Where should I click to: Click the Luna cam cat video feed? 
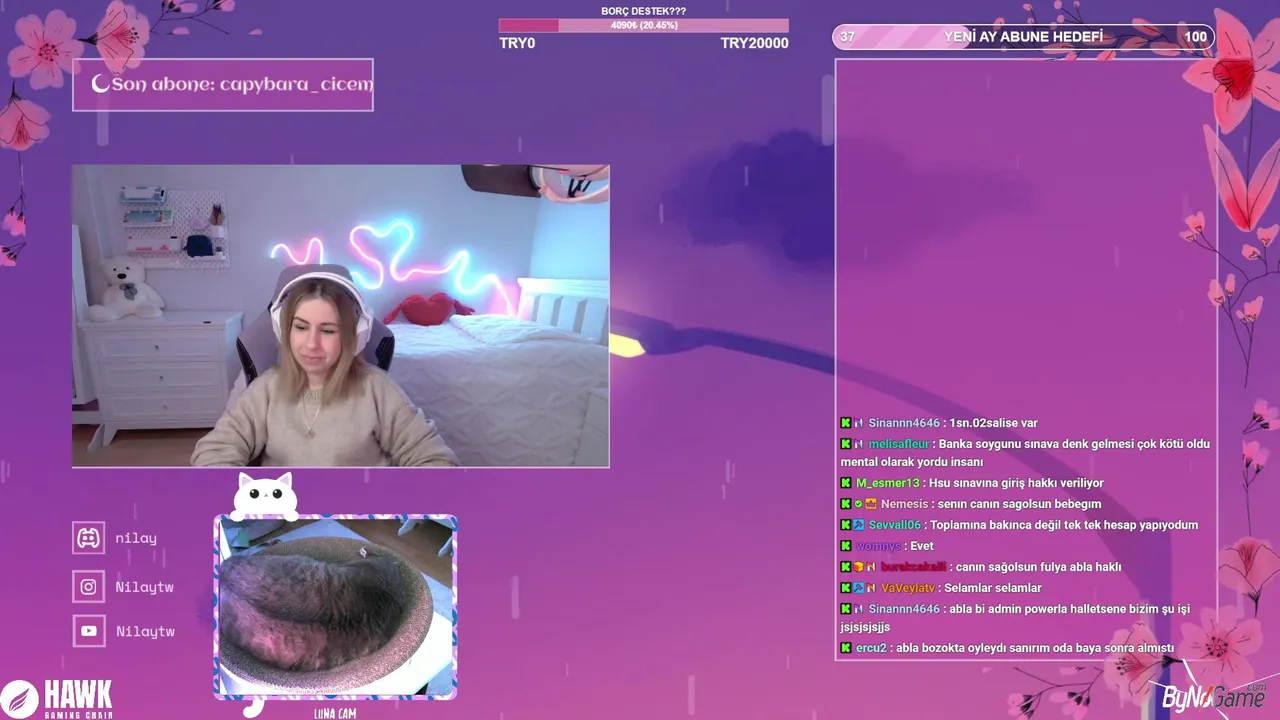tap(335, 606)
